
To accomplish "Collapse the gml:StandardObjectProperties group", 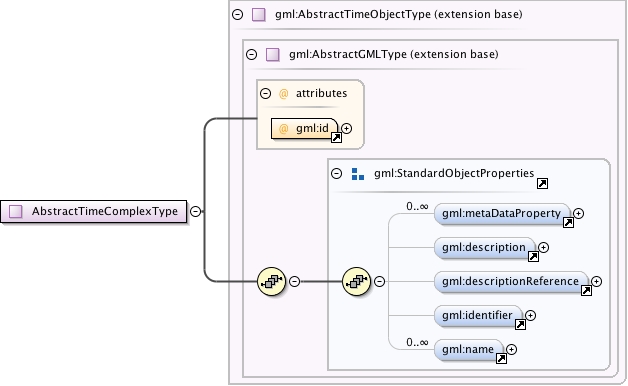I will [336, 173].
